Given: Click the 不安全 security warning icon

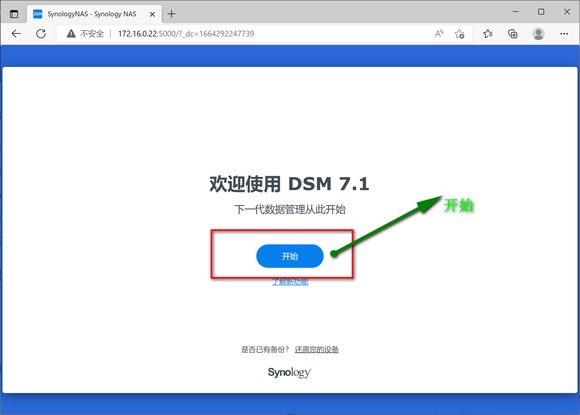Looking at the screenshot, I should [71, 34].
